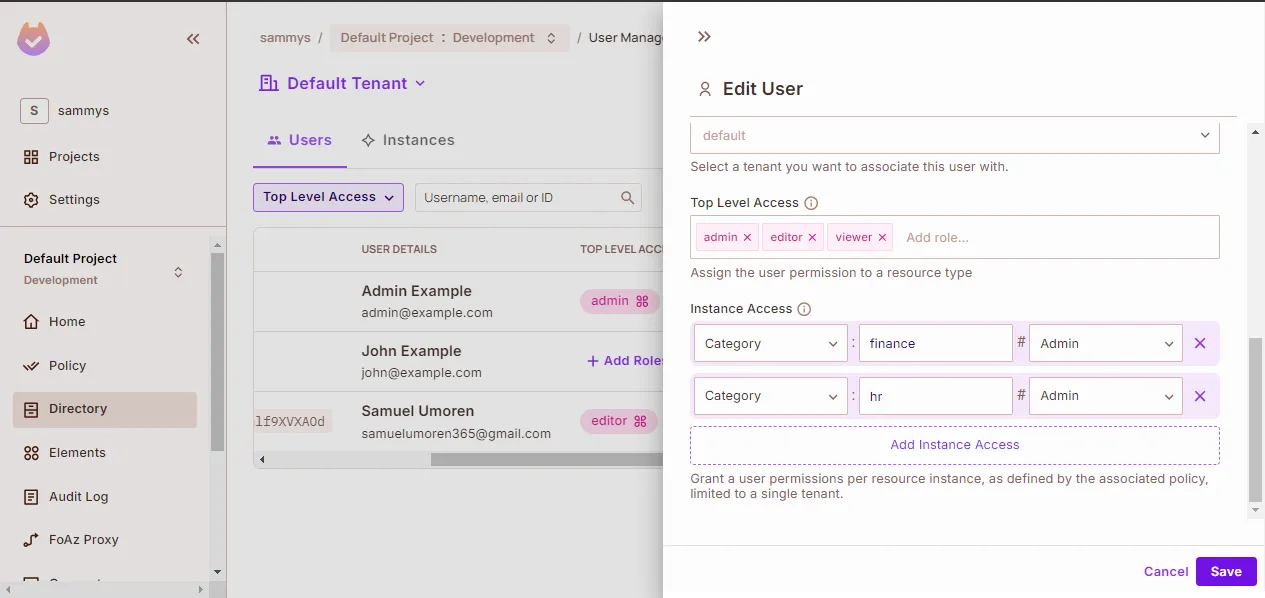This screenshot has height=598, width=1265.
Task: Delete the finance instance access row
Action: click(1200, 344)
